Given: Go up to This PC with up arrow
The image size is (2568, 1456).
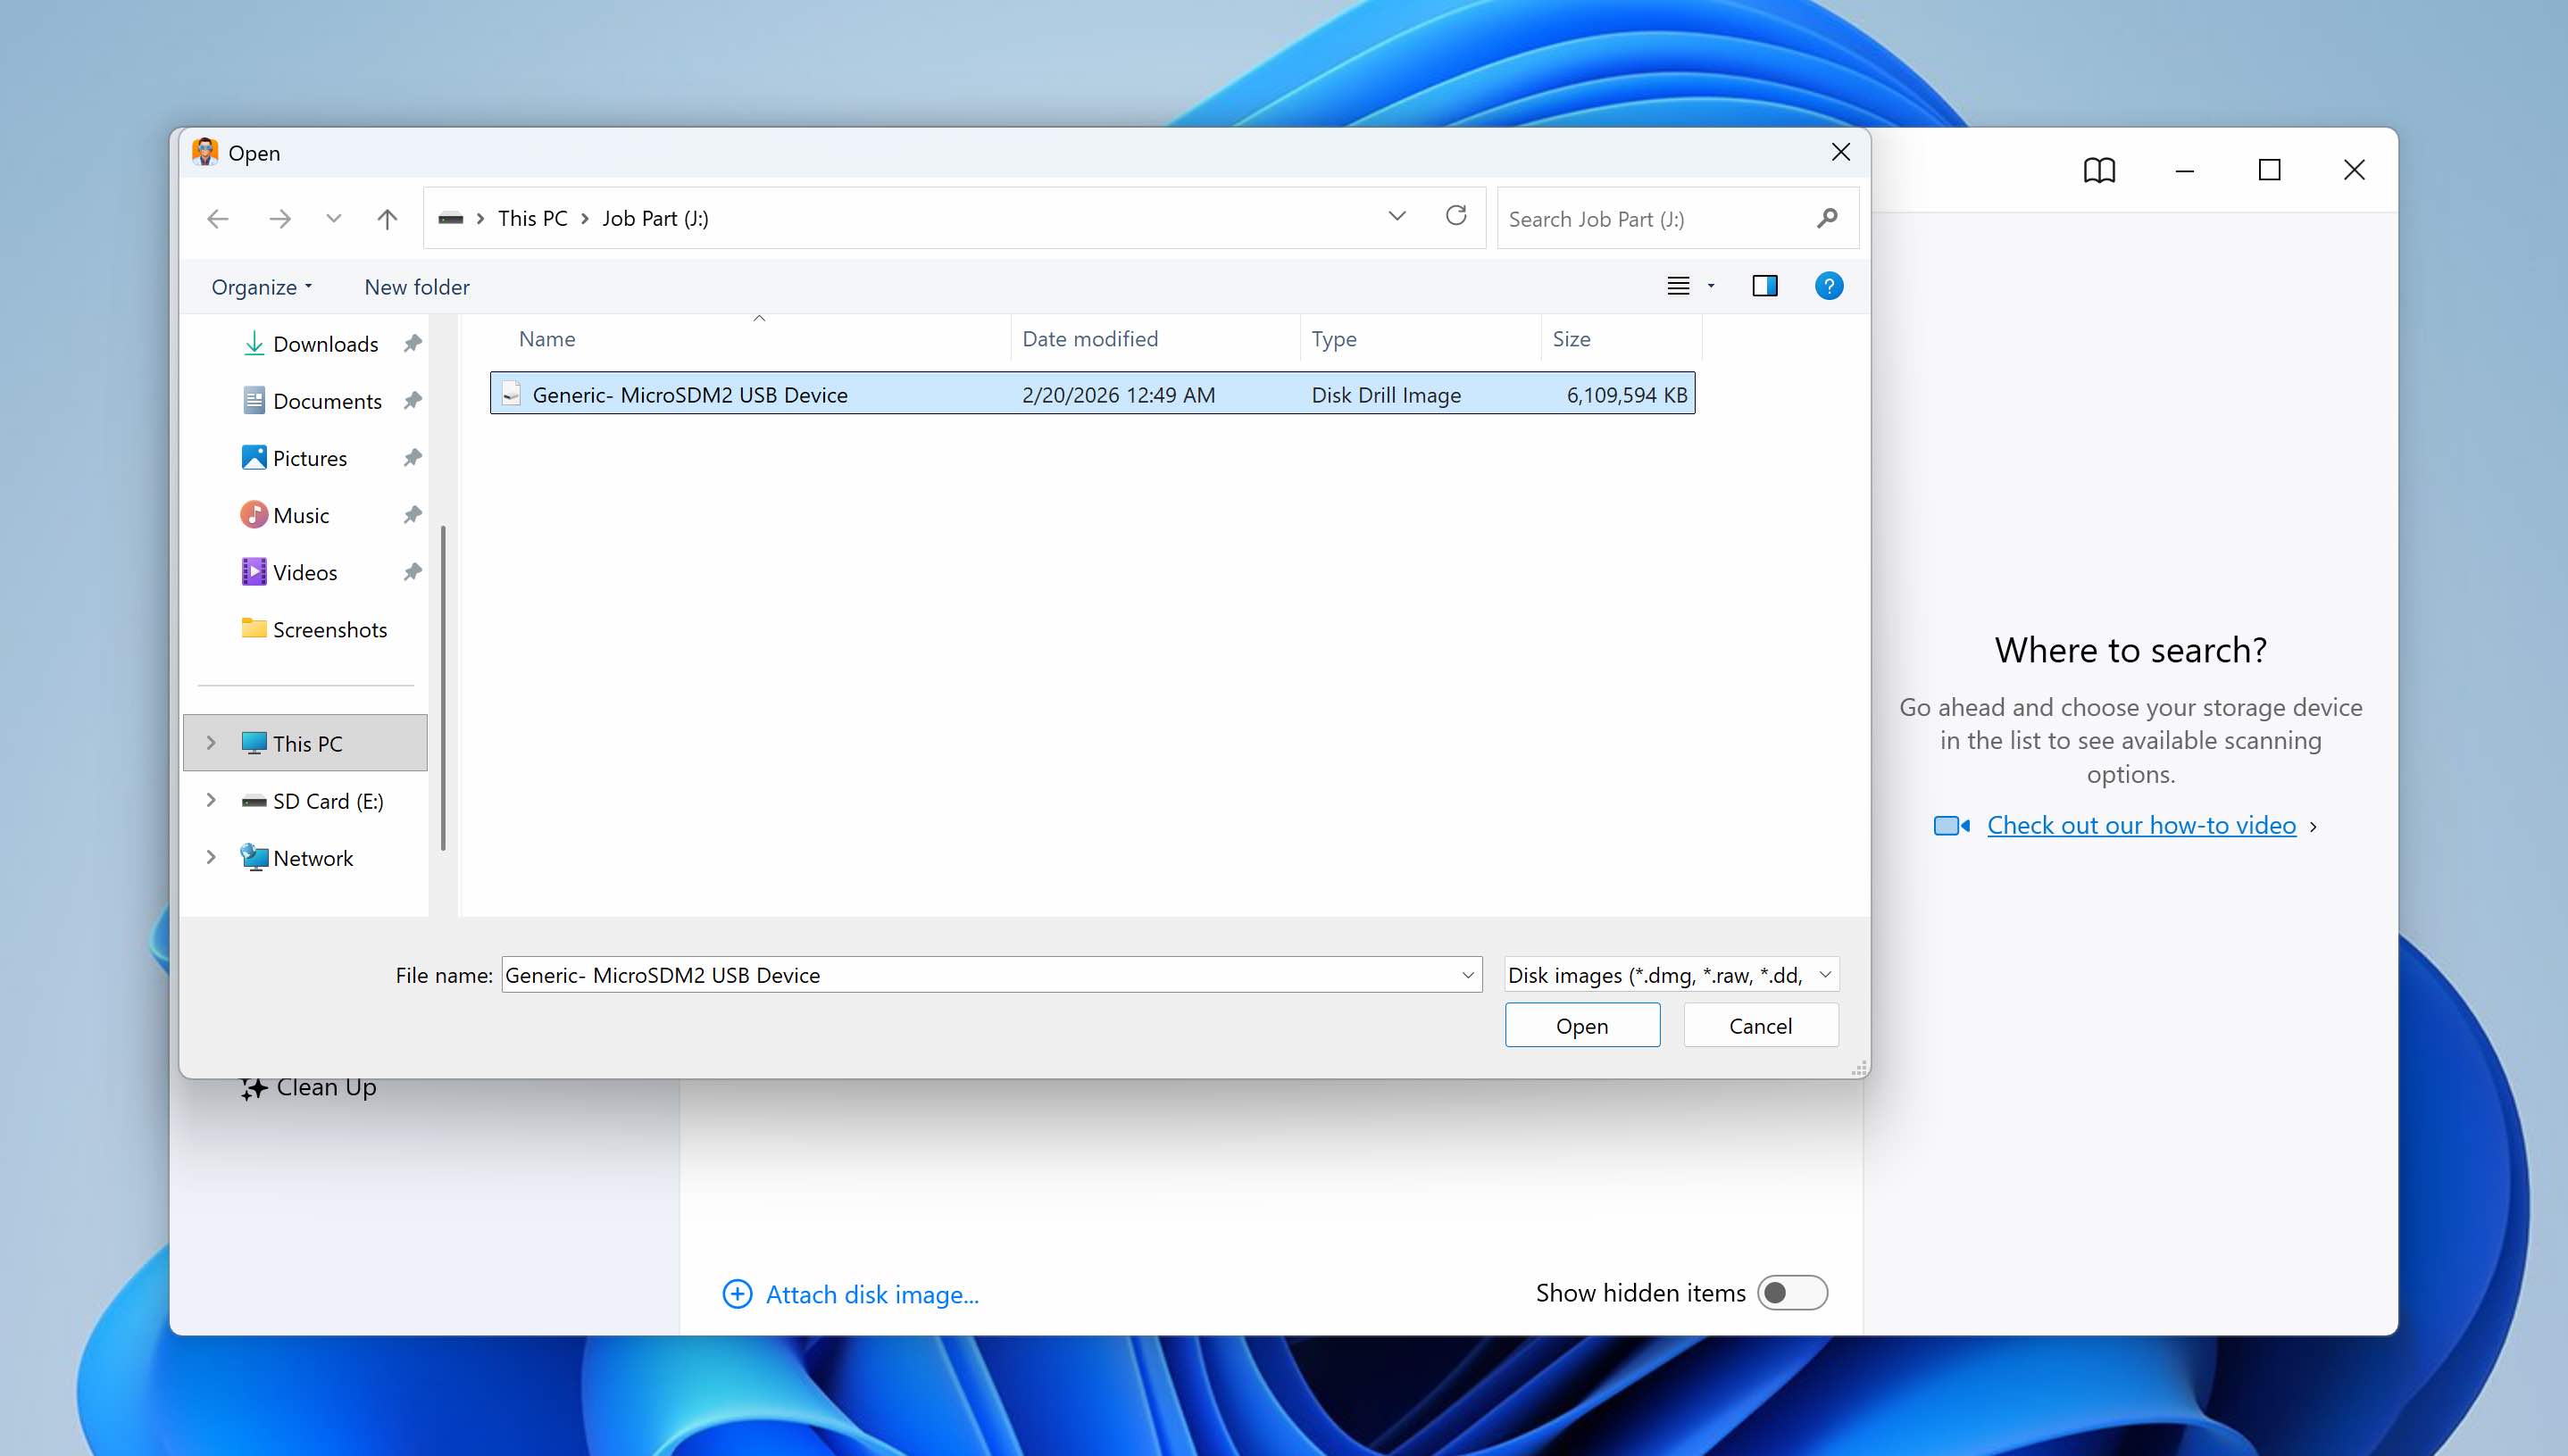Looking at the screenshot, I should click(387, 218).
